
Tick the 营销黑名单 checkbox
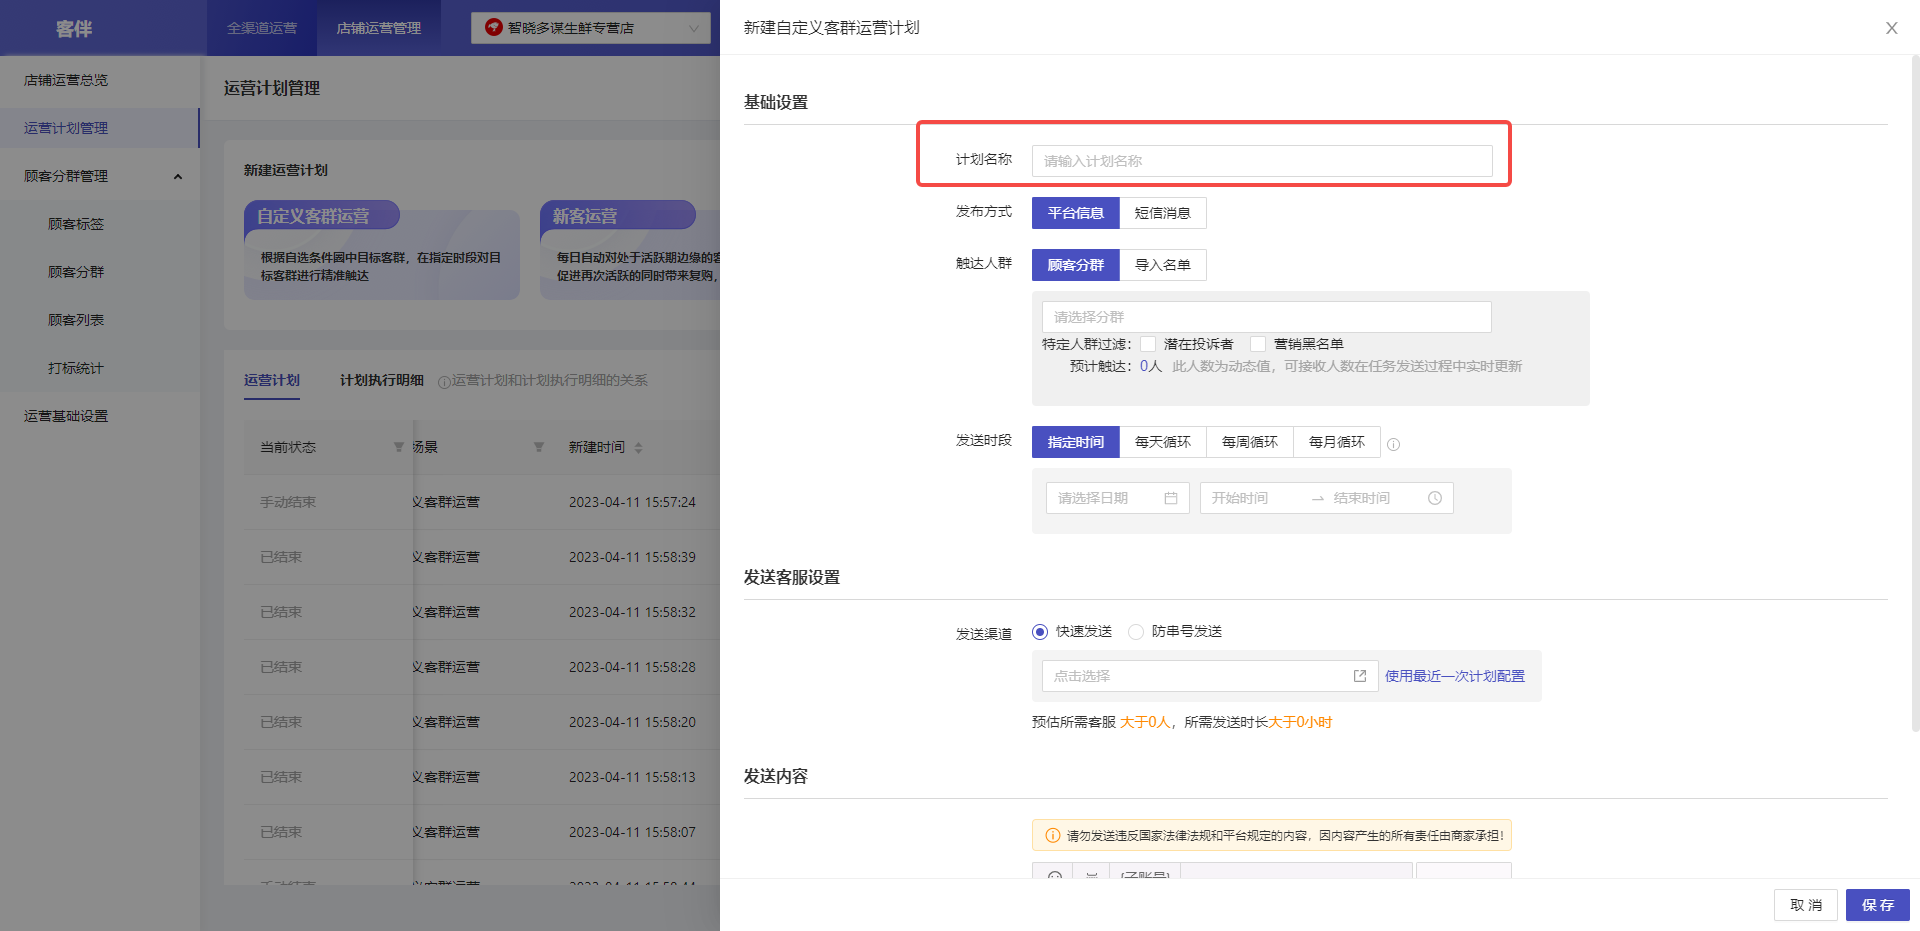1258,344
